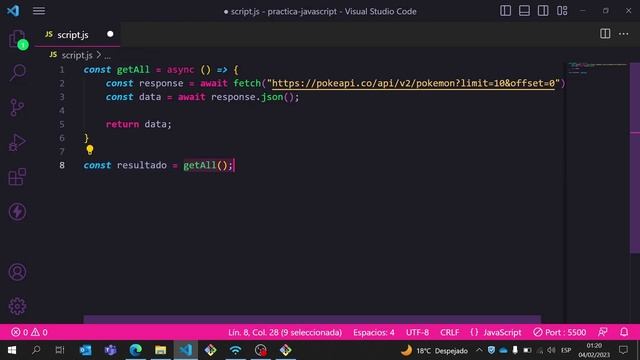
Task: Toggle bottom panel layout button
Action: click(x=524, y=11)
